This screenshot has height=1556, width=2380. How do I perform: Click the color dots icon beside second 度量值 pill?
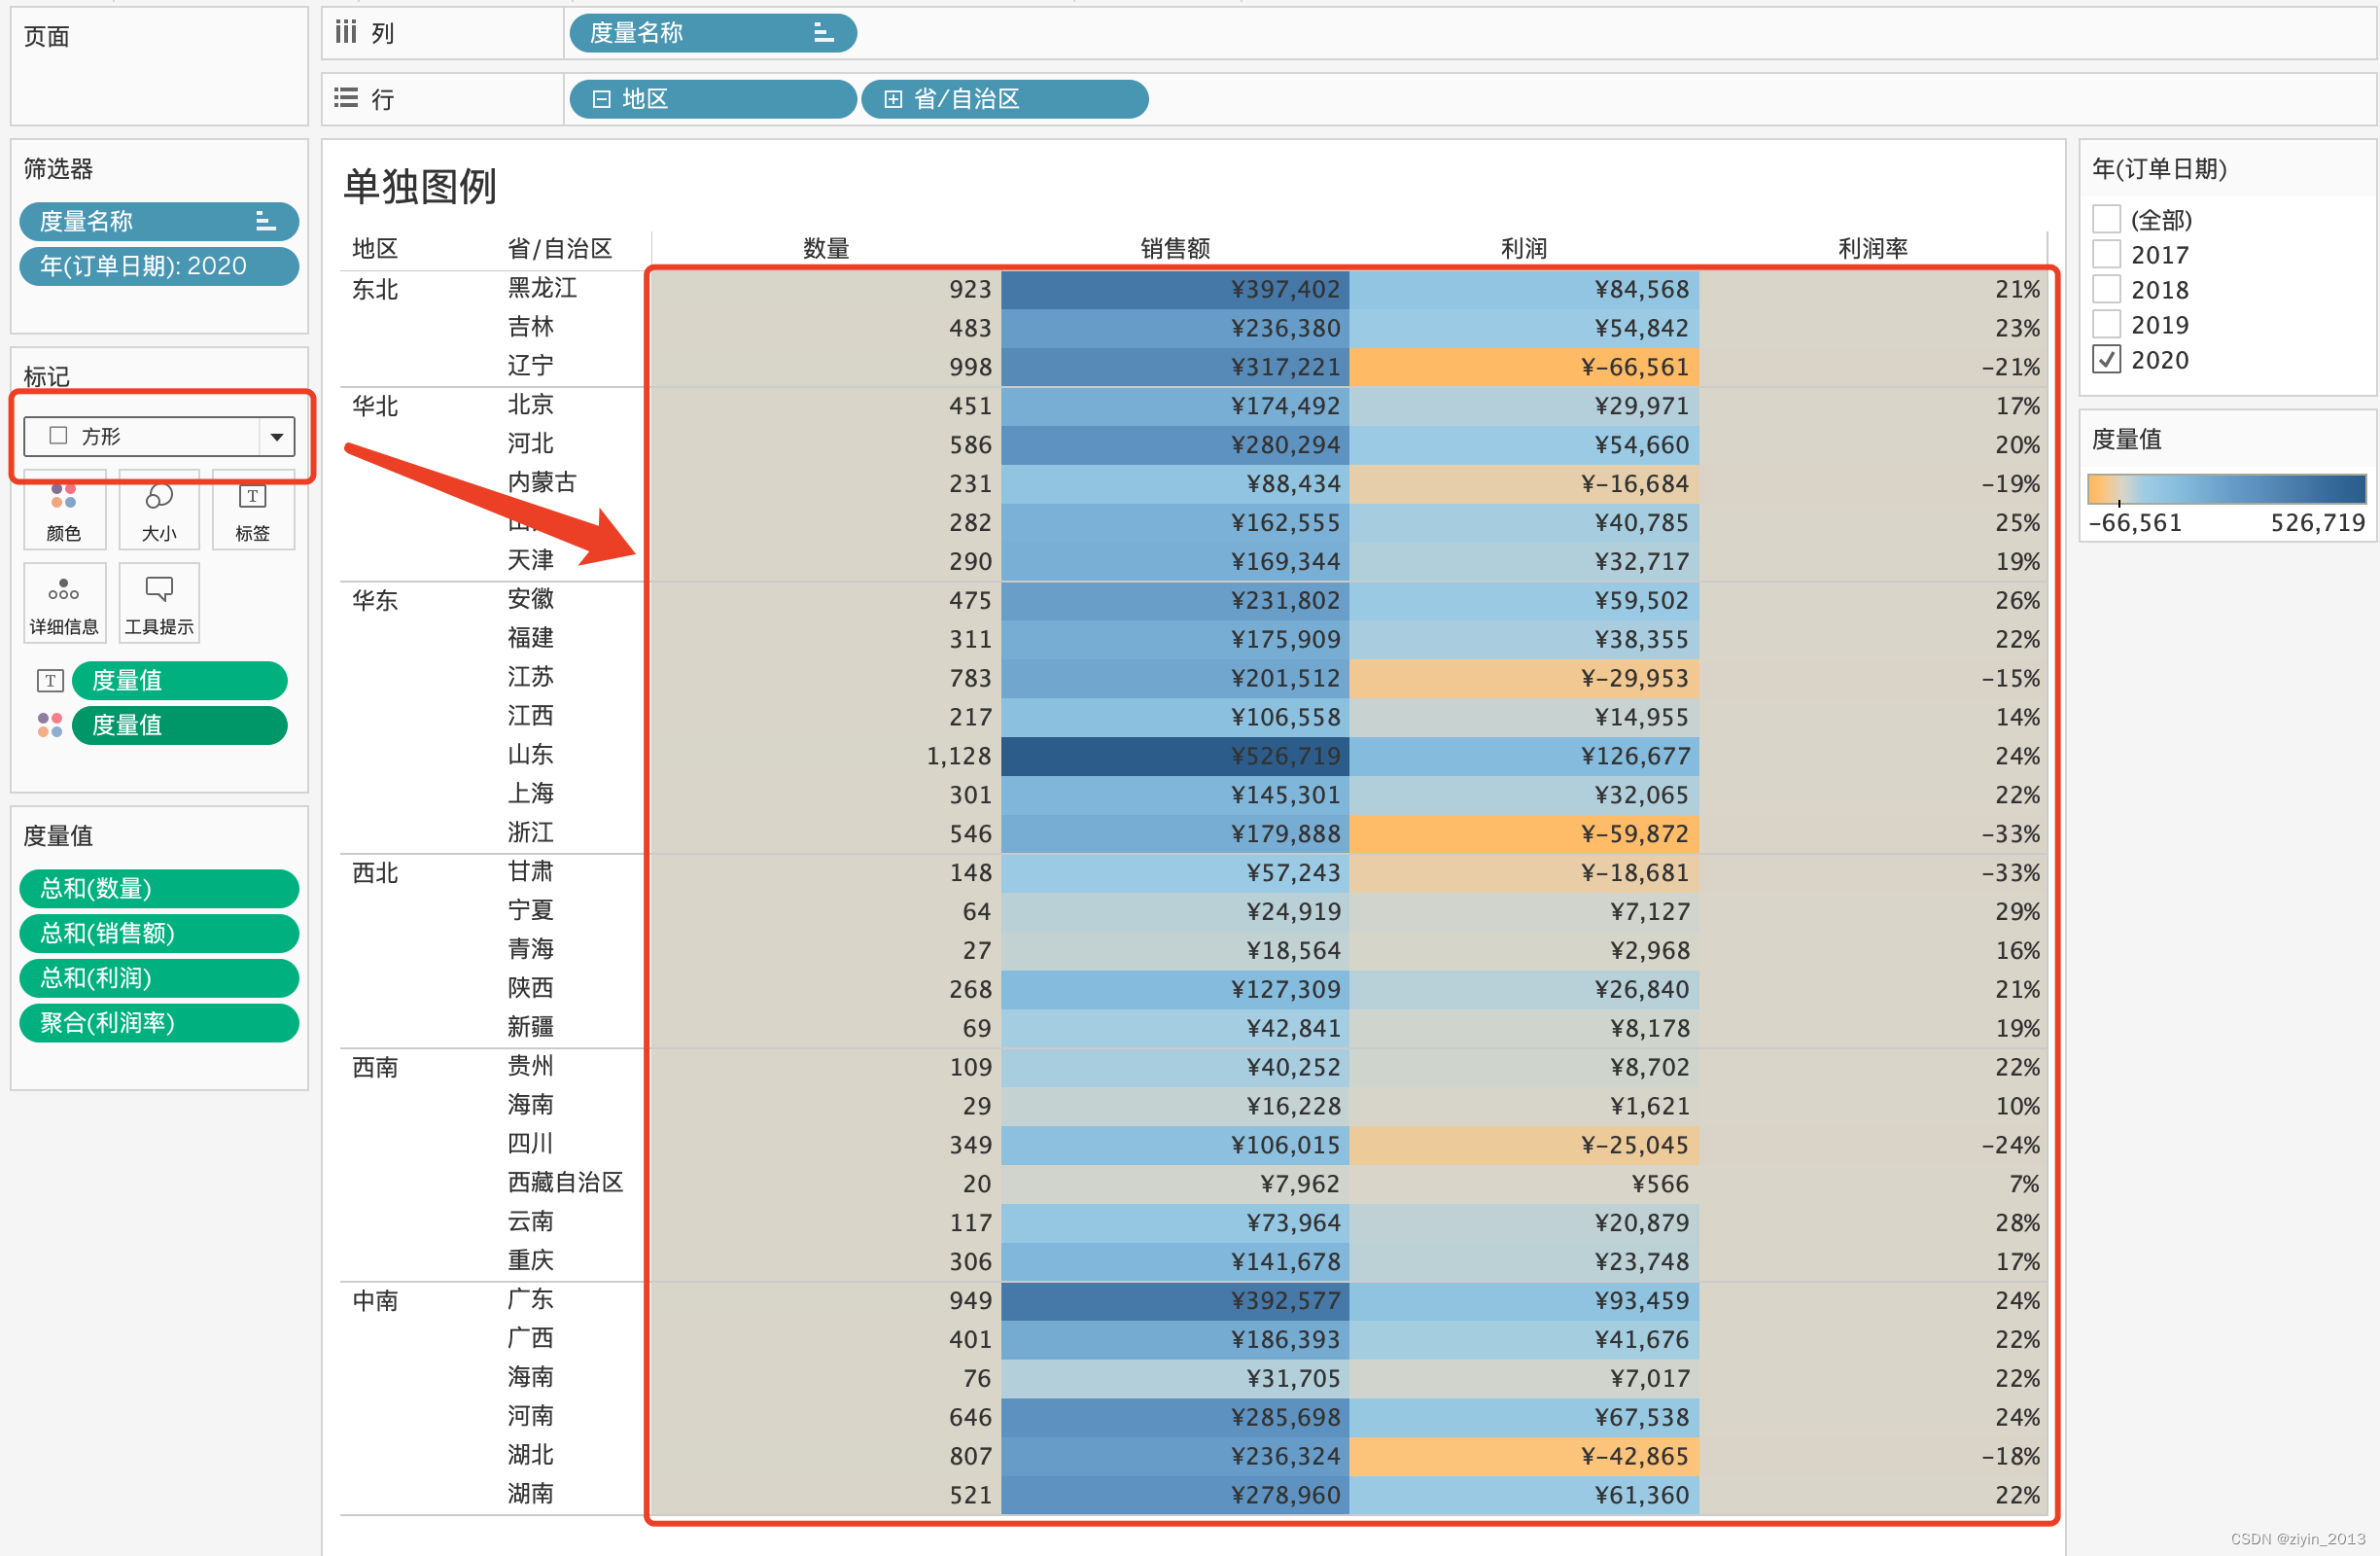50,725
